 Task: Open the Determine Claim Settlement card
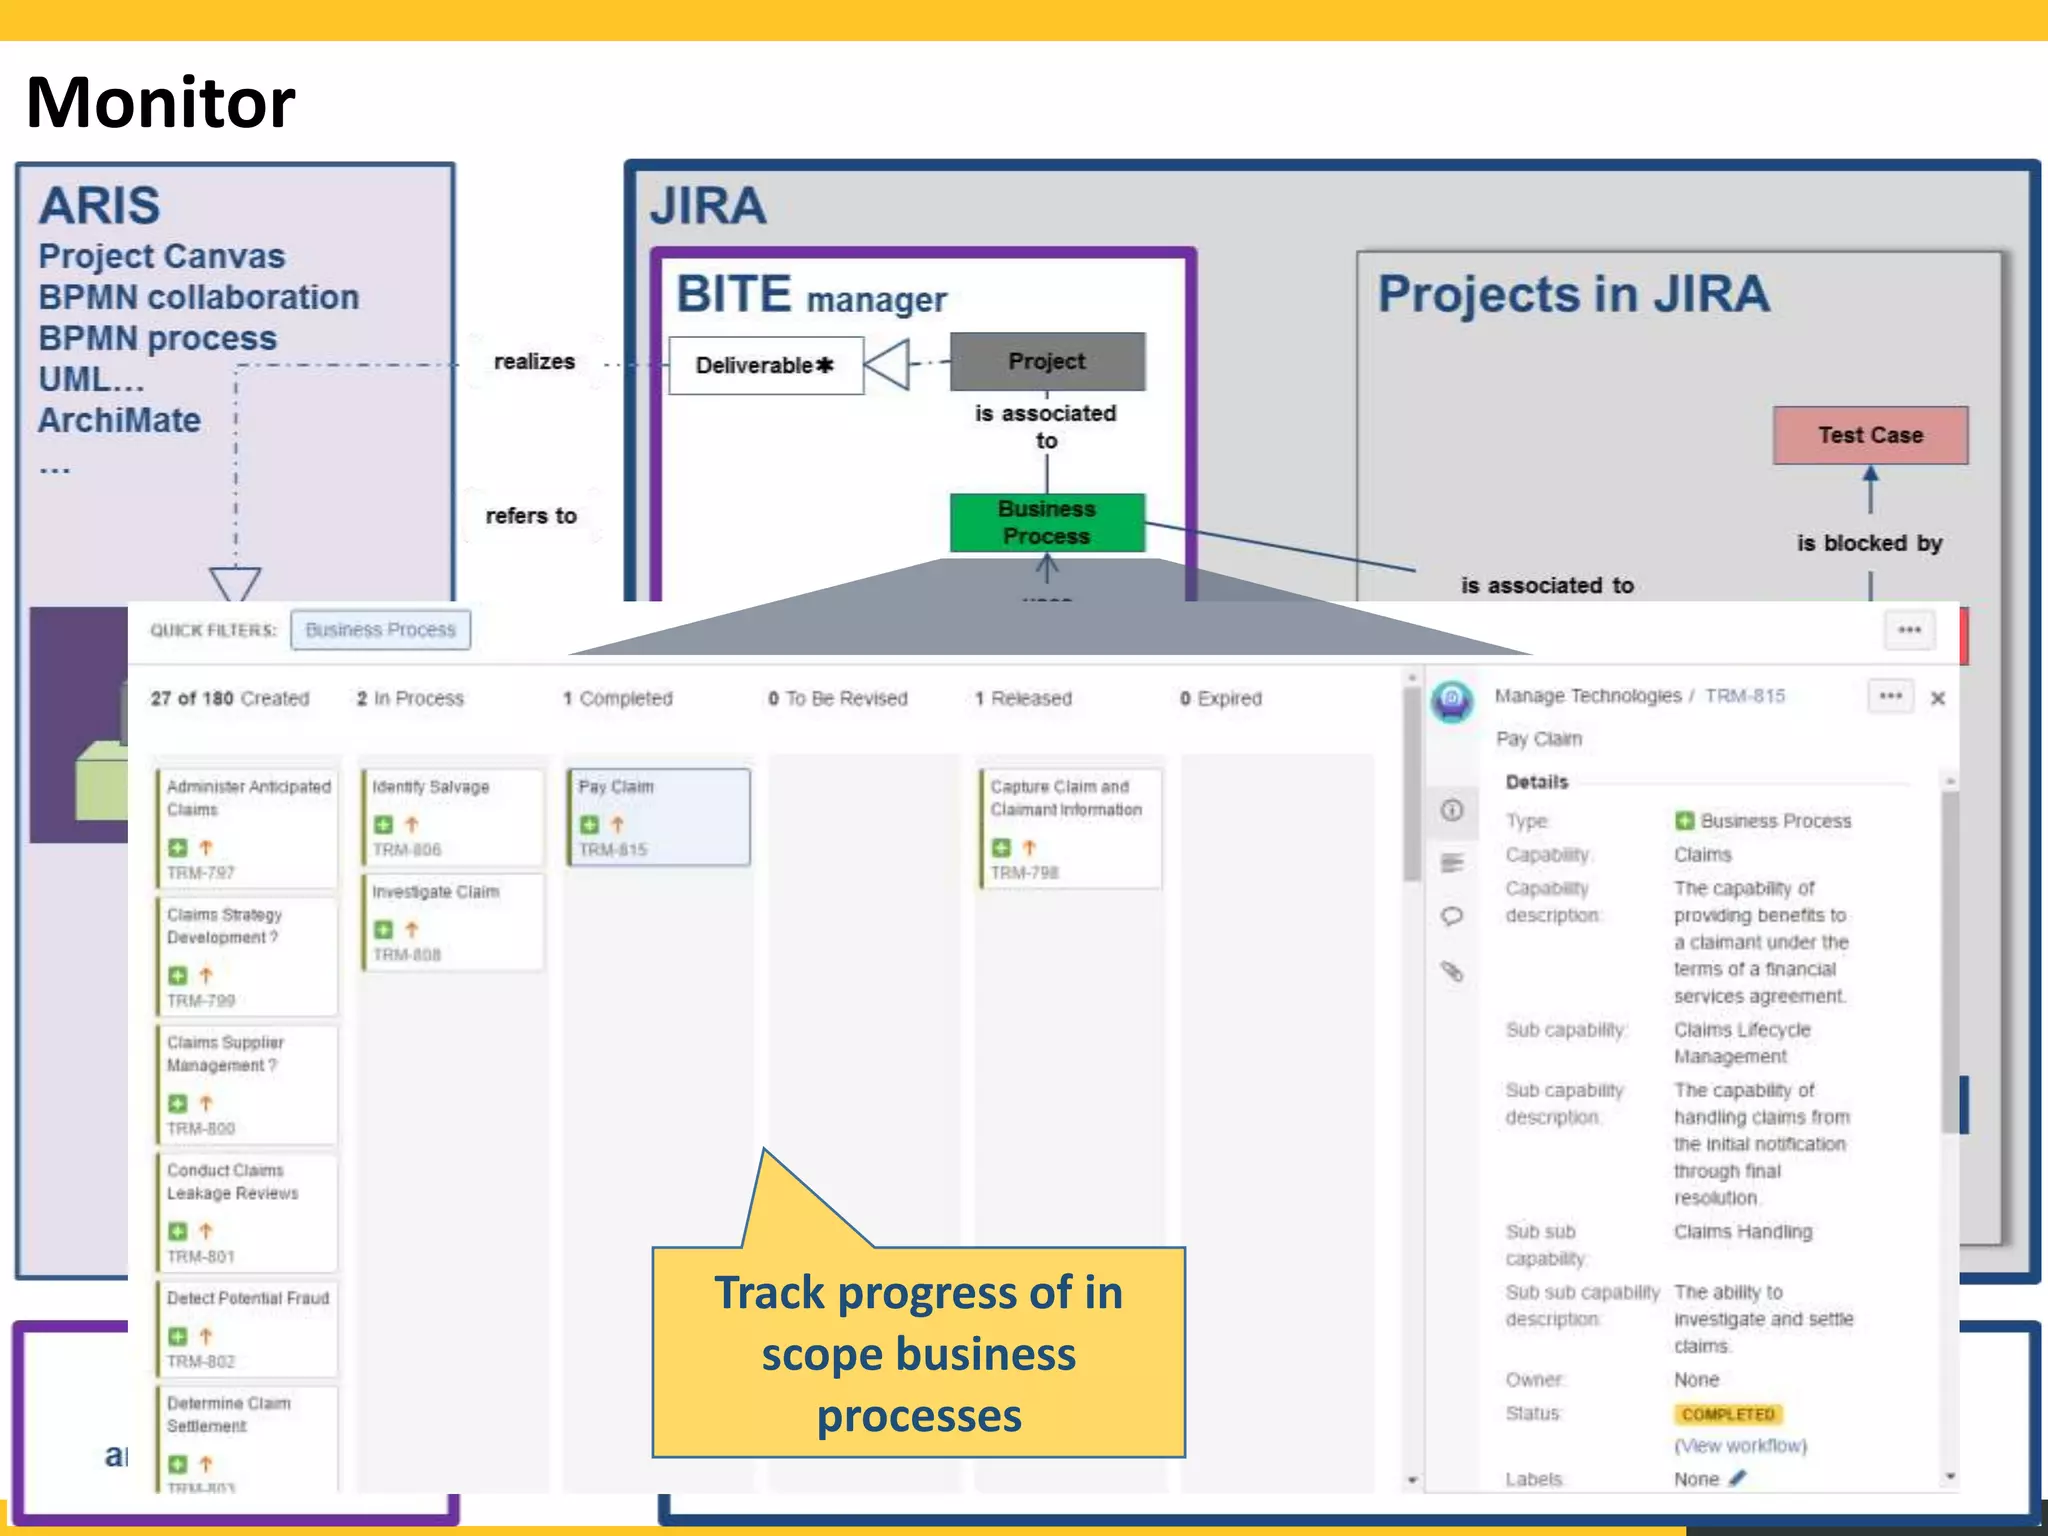[246, 1438]
